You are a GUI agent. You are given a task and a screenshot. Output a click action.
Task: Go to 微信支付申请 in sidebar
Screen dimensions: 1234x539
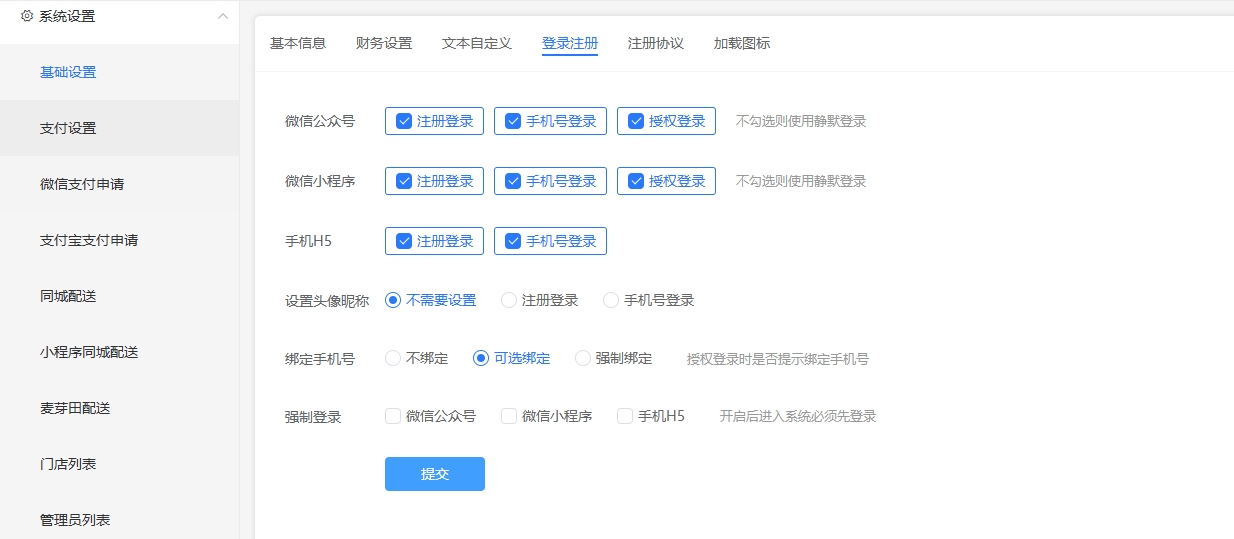(x=82, y=184)
